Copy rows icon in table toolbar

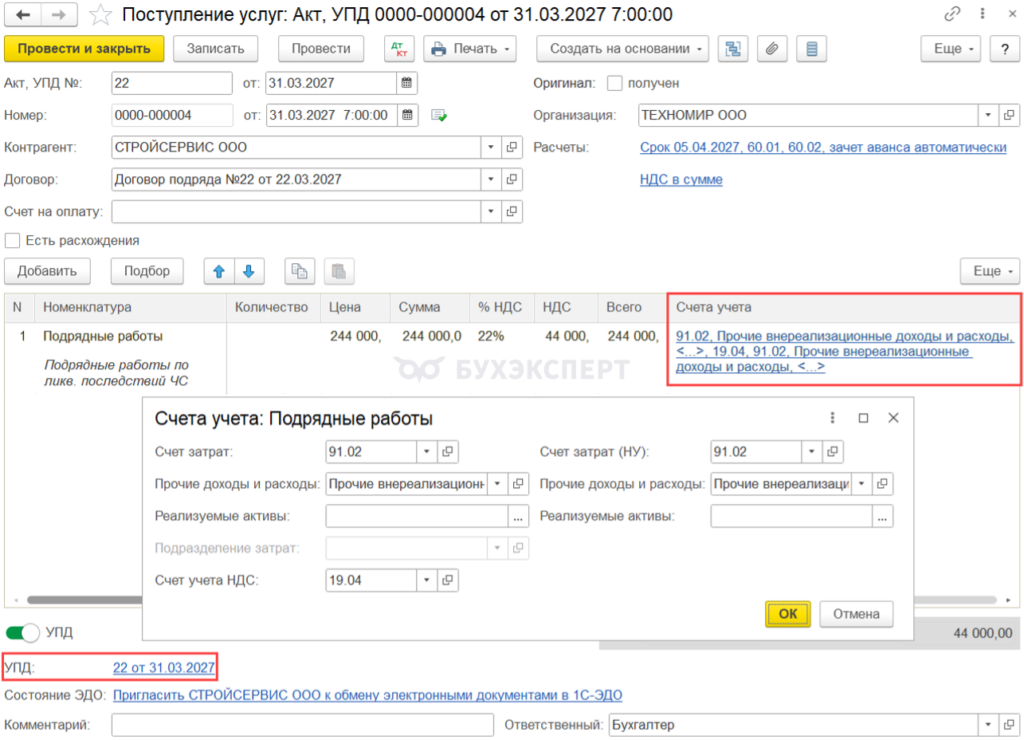click(x=300, y=271)
